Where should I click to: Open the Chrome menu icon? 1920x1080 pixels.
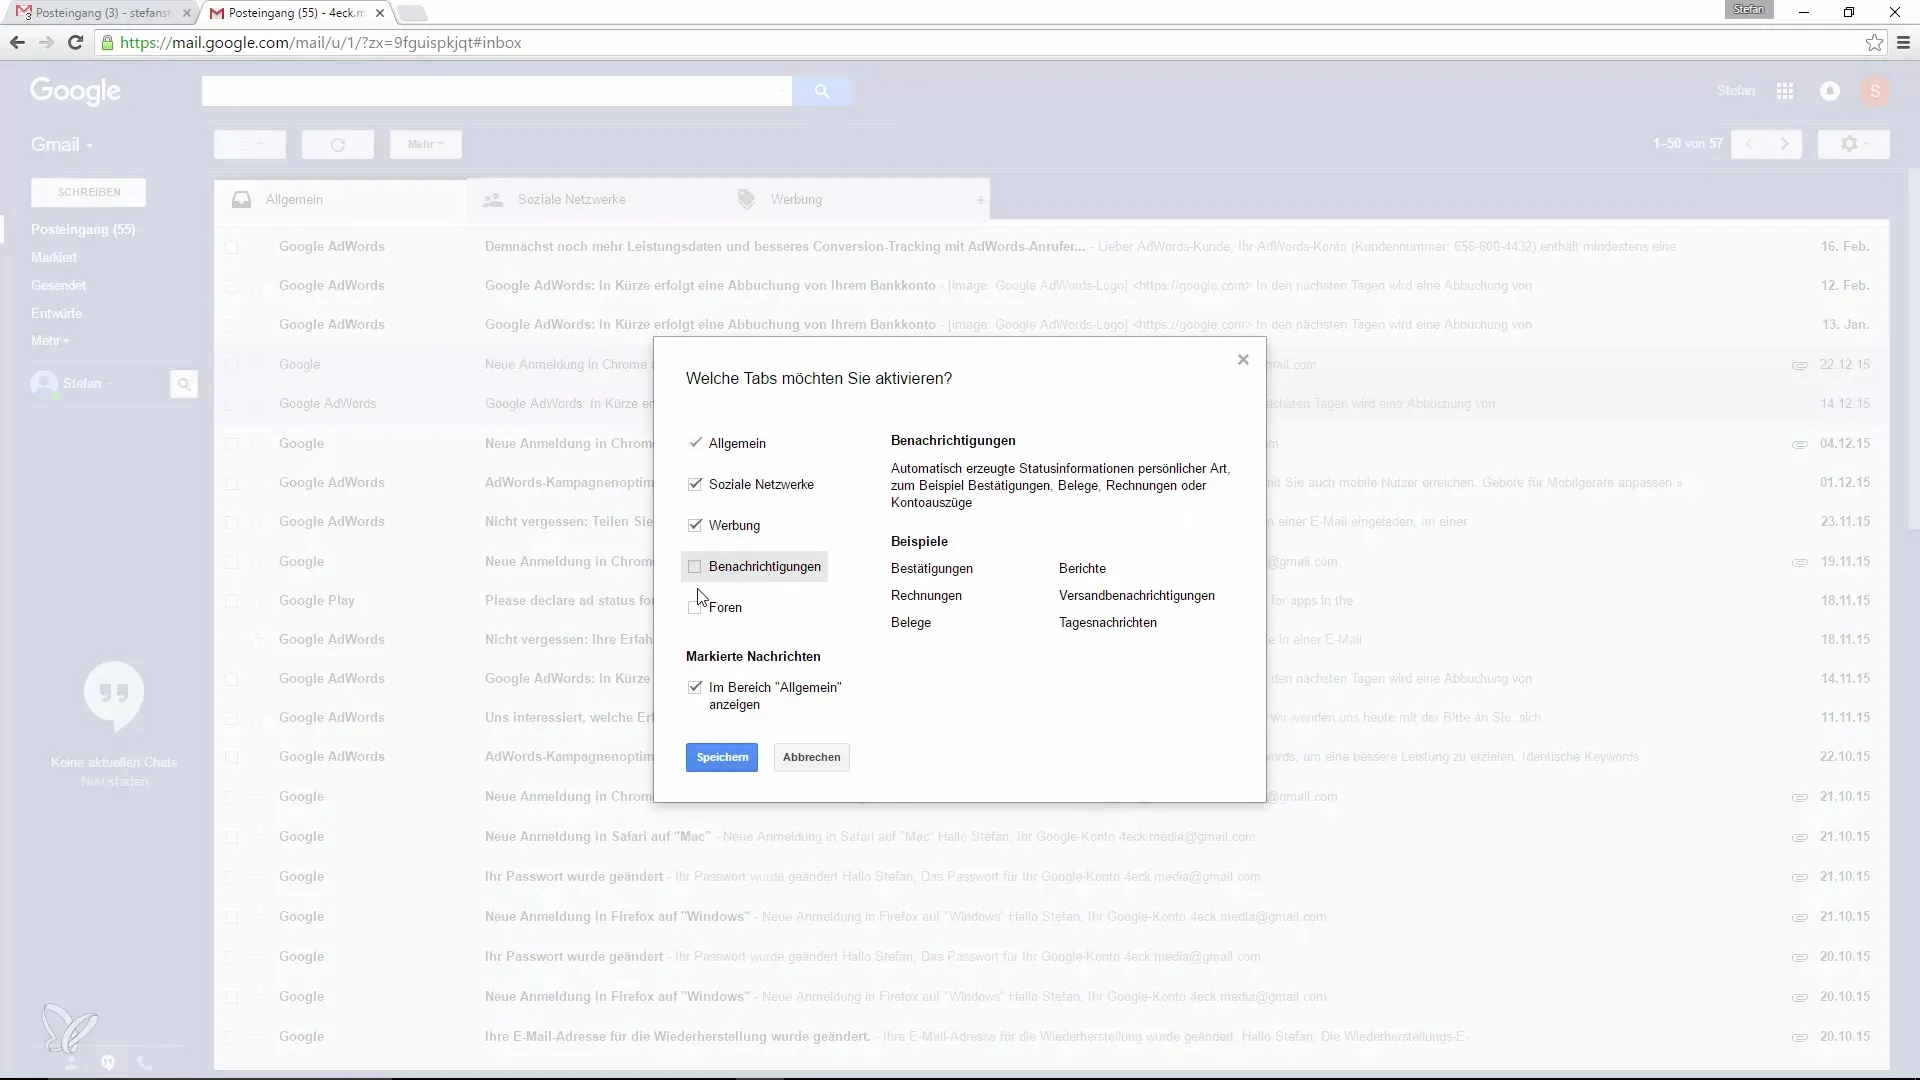[1903, 43]
